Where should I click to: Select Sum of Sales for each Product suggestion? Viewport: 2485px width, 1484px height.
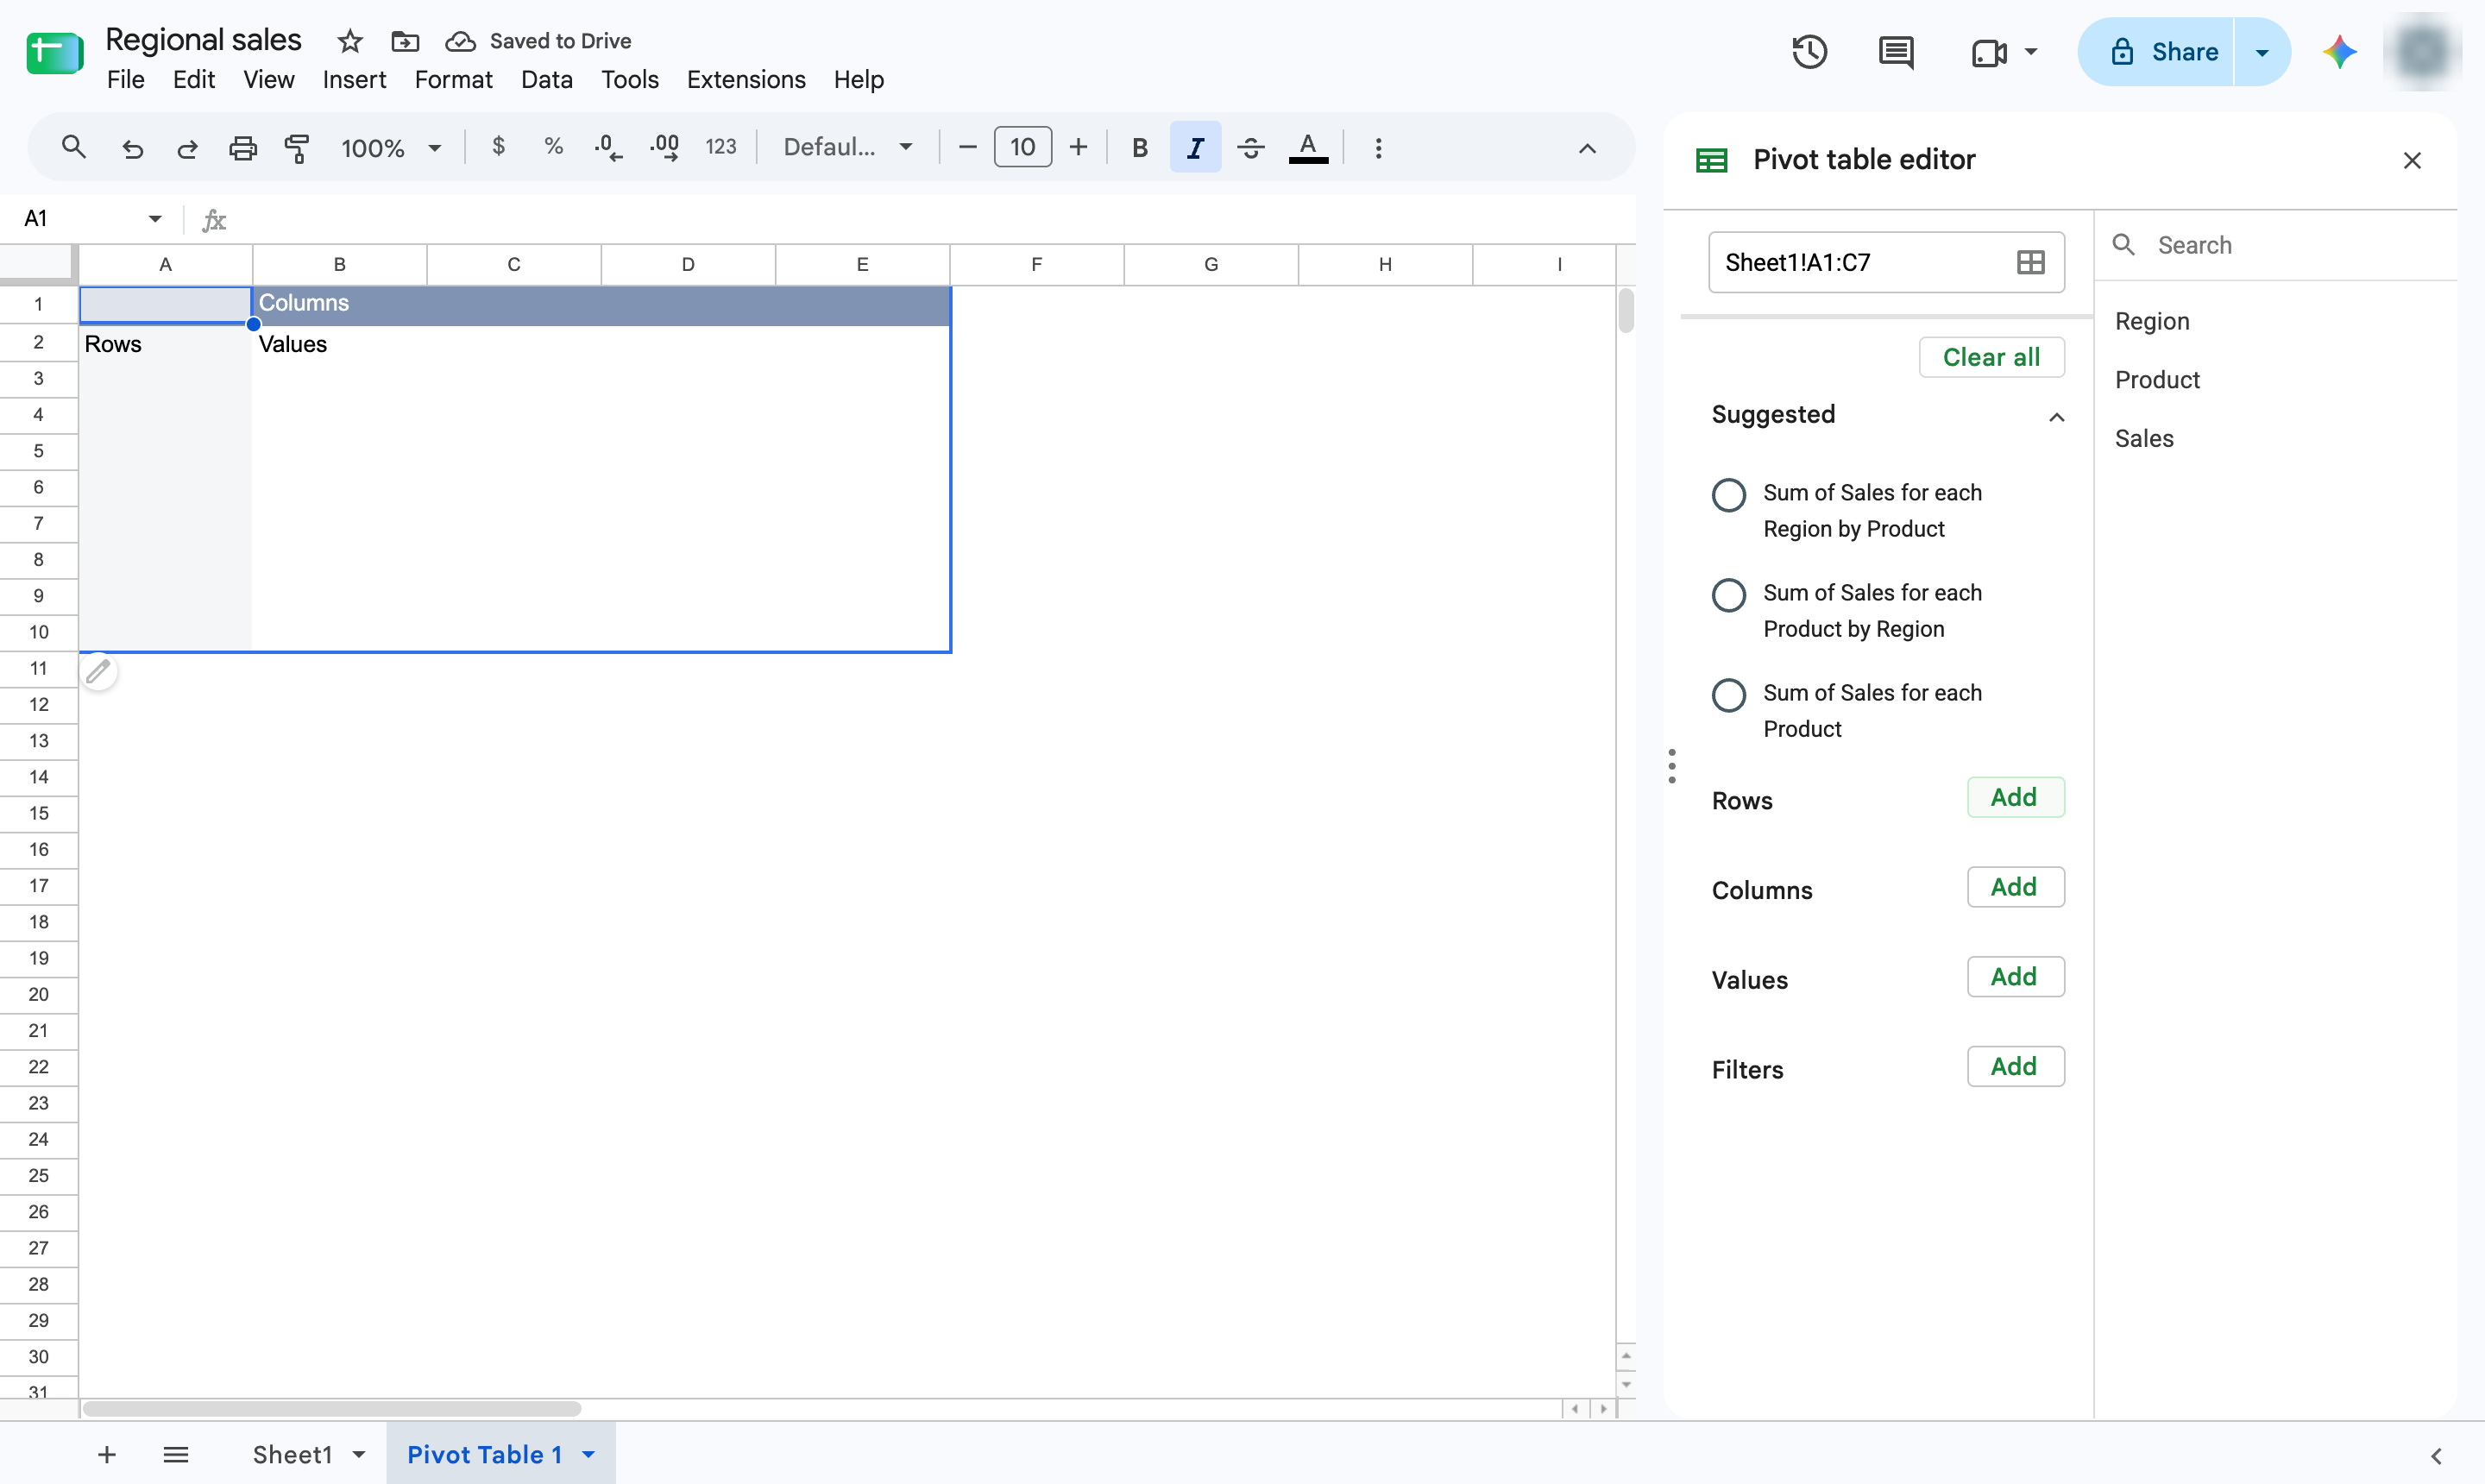1728,694
